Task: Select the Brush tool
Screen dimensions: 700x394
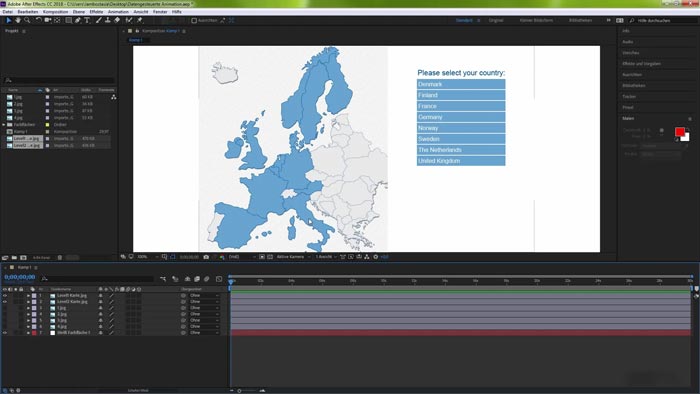Action: point(99,20)
